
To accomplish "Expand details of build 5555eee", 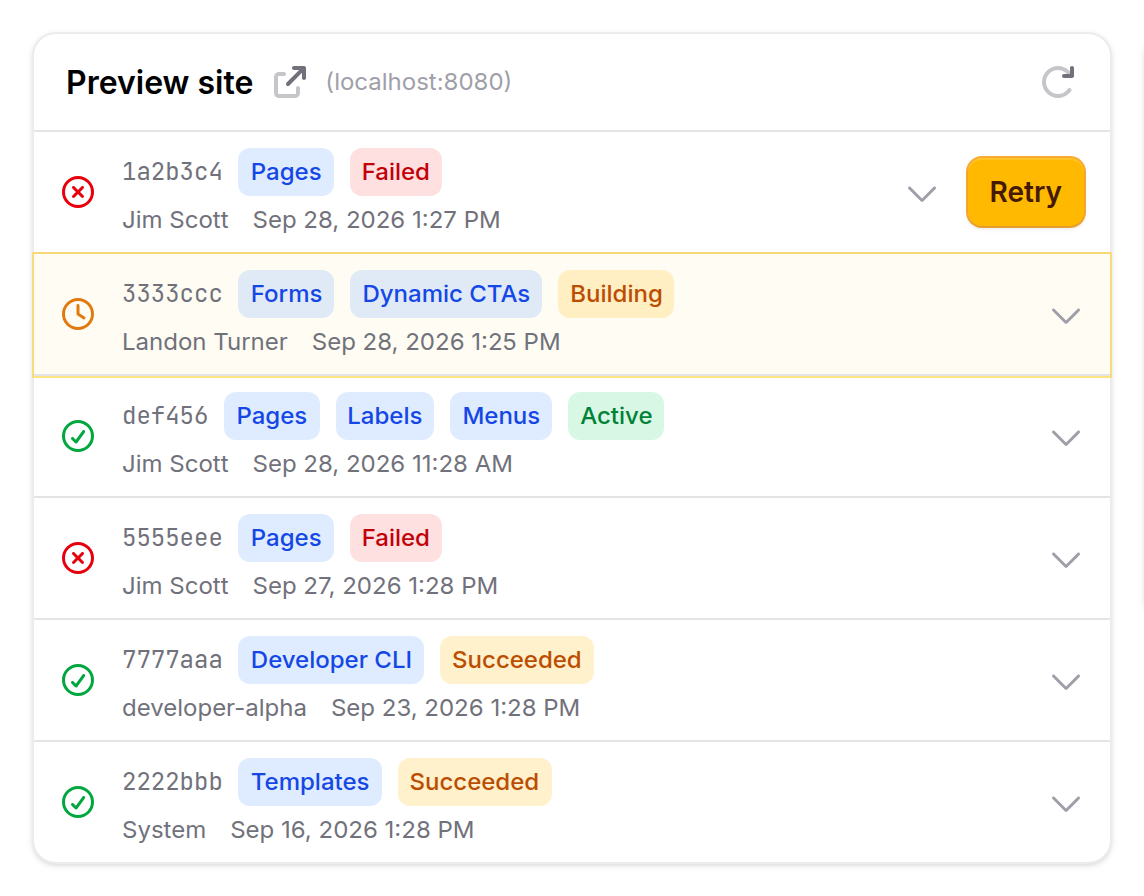I will tap(1066, 560).
